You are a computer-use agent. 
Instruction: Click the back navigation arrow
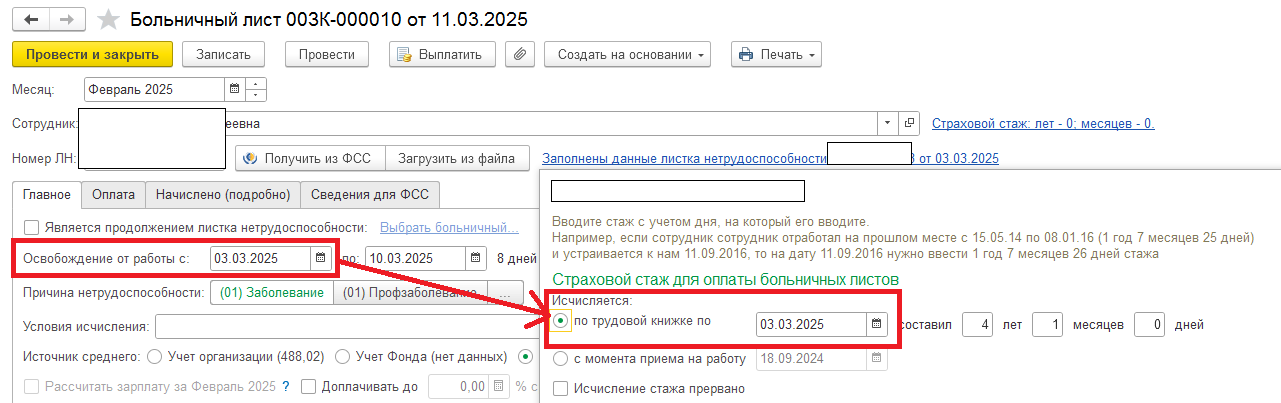coord(32,20)
